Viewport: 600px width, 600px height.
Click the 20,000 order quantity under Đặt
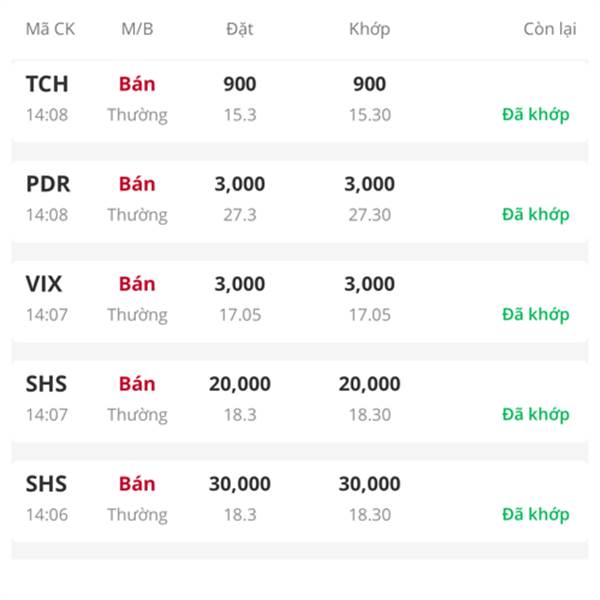click(240, 385)
